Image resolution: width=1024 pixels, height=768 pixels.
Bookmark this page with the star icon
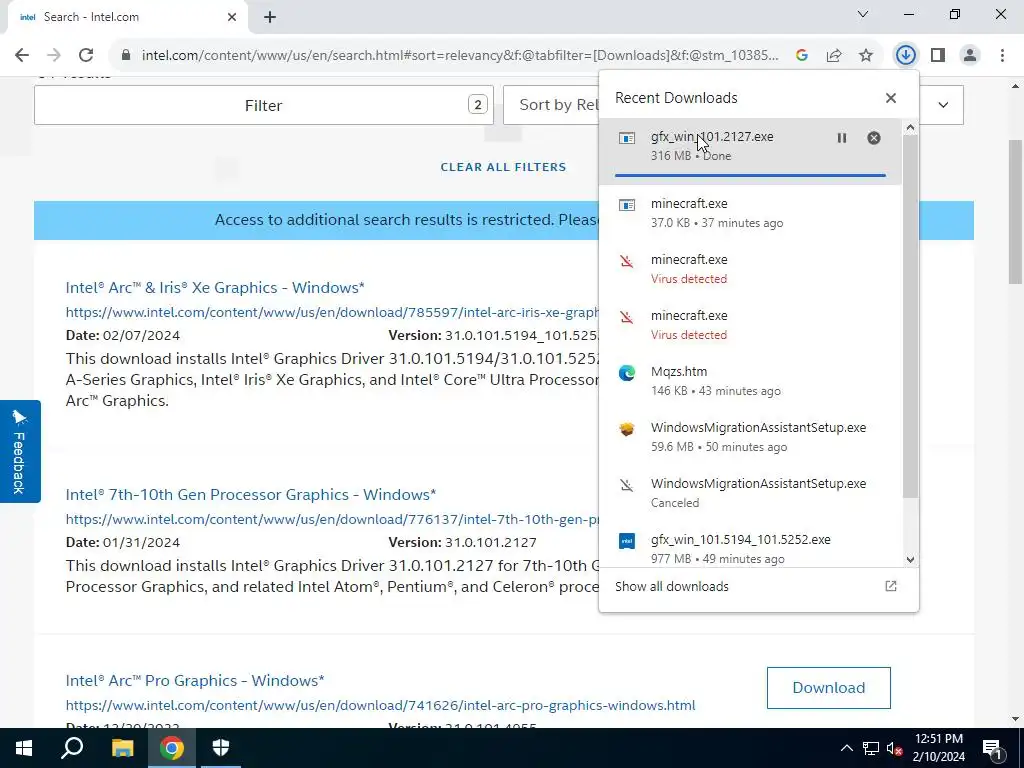(866, 56)
